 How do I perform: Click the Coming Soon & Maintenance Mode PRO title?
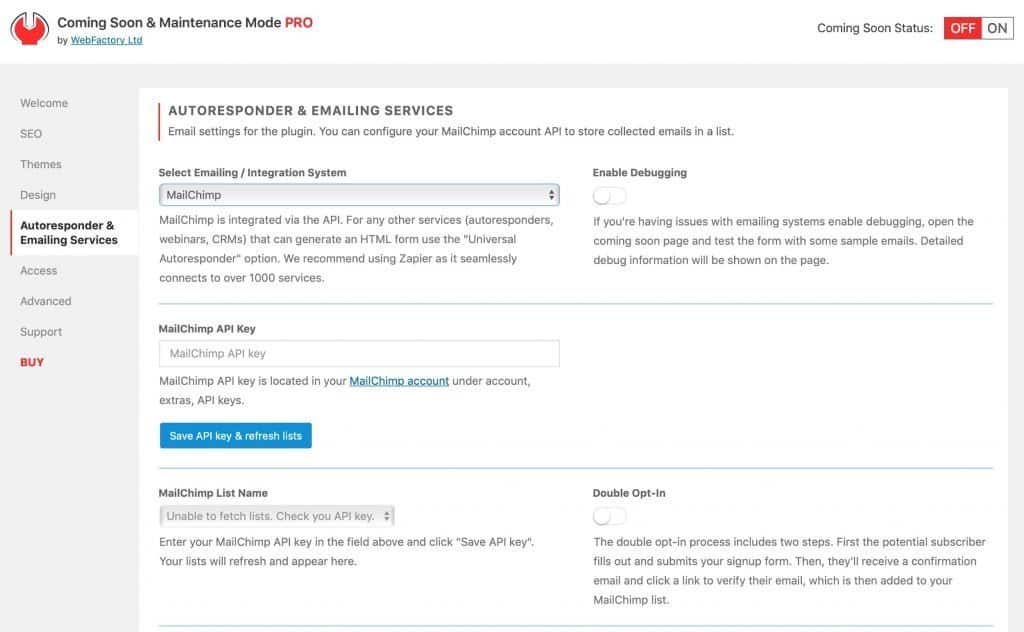(185, 22)
